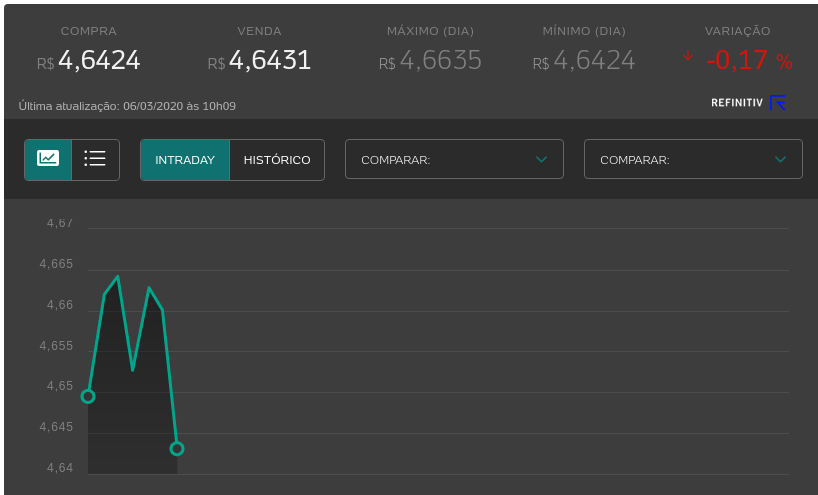
Task: Click the 4,665 y-axis label
Action: point(56,264)
